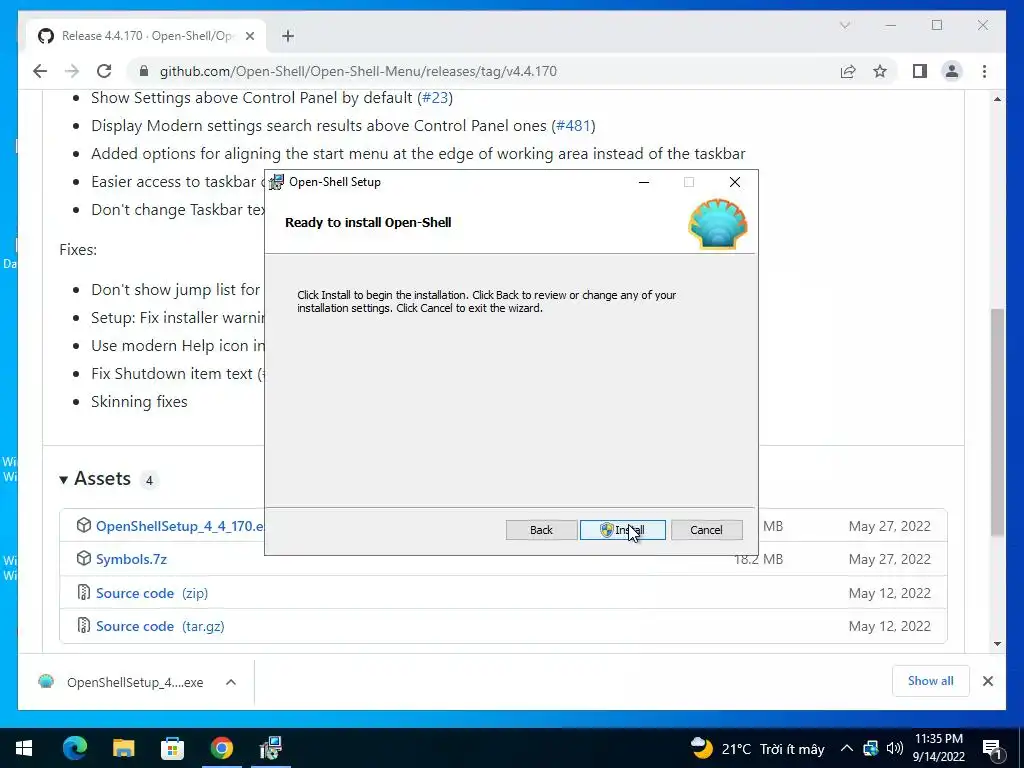Open volume control in tray
Screen dimensions: 1024x768
tap(895, 748)
